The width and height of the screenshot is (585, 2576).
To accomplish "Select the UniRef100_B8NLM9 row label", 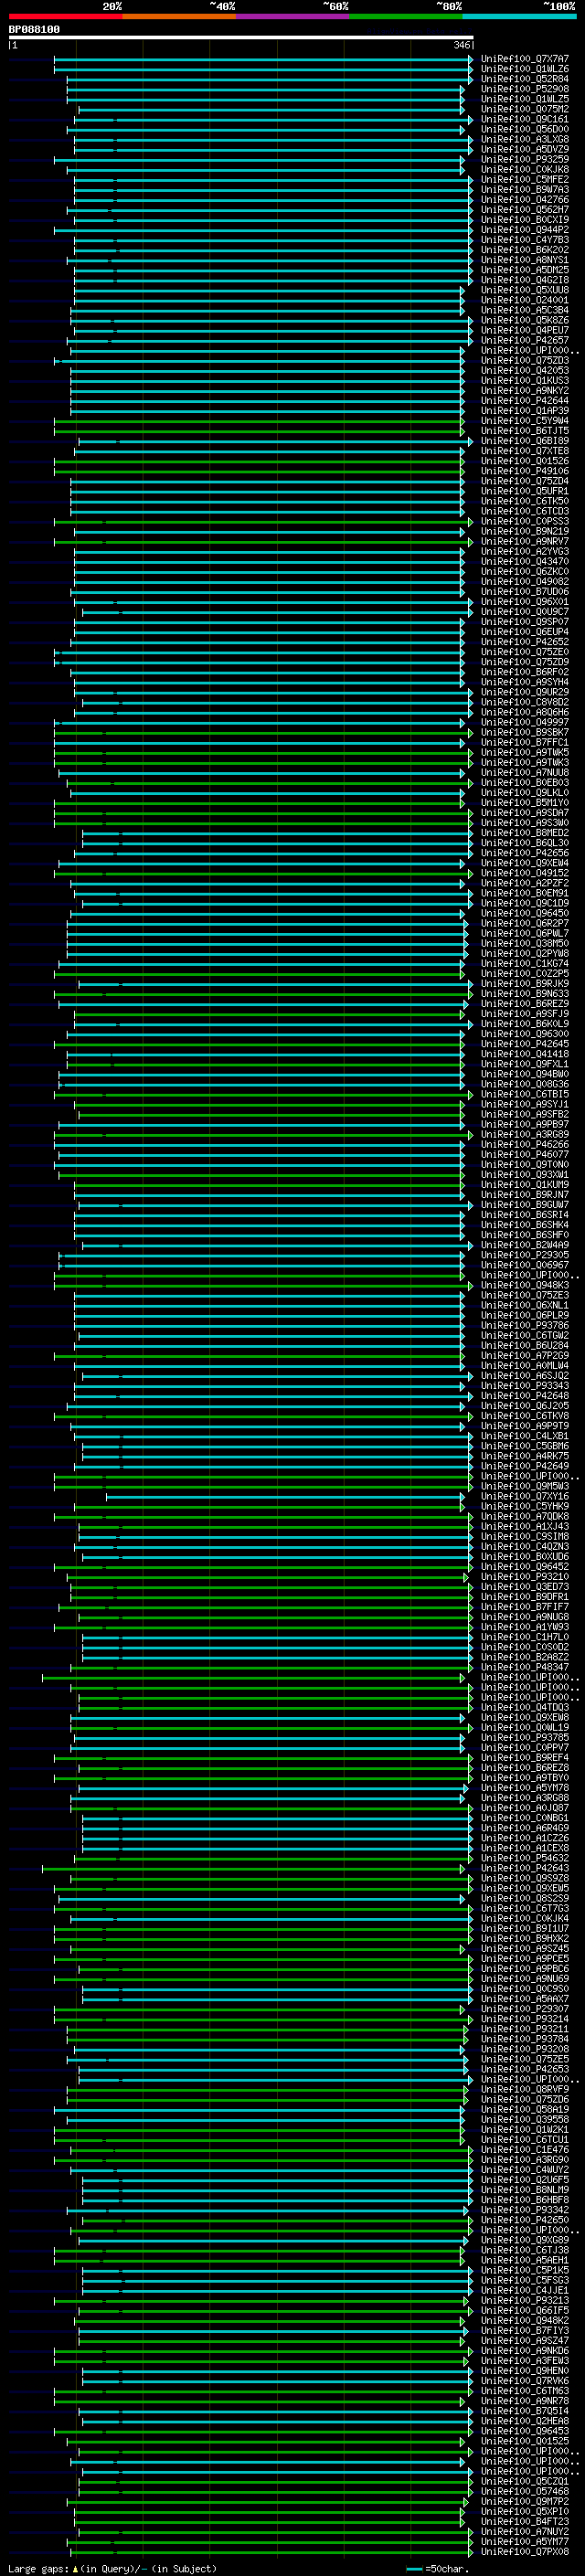I will 525,2190.
